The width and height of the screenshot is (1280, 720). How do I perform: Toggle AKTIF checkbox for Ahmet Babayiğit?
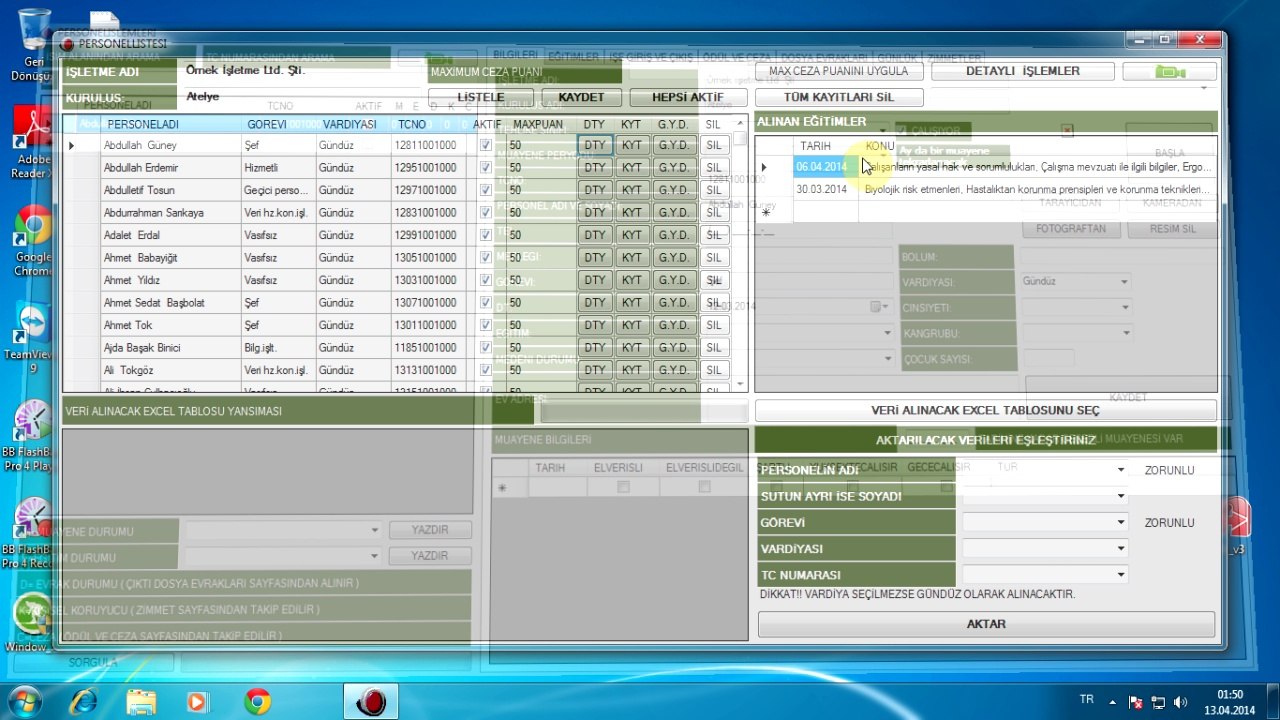(486, 258)
